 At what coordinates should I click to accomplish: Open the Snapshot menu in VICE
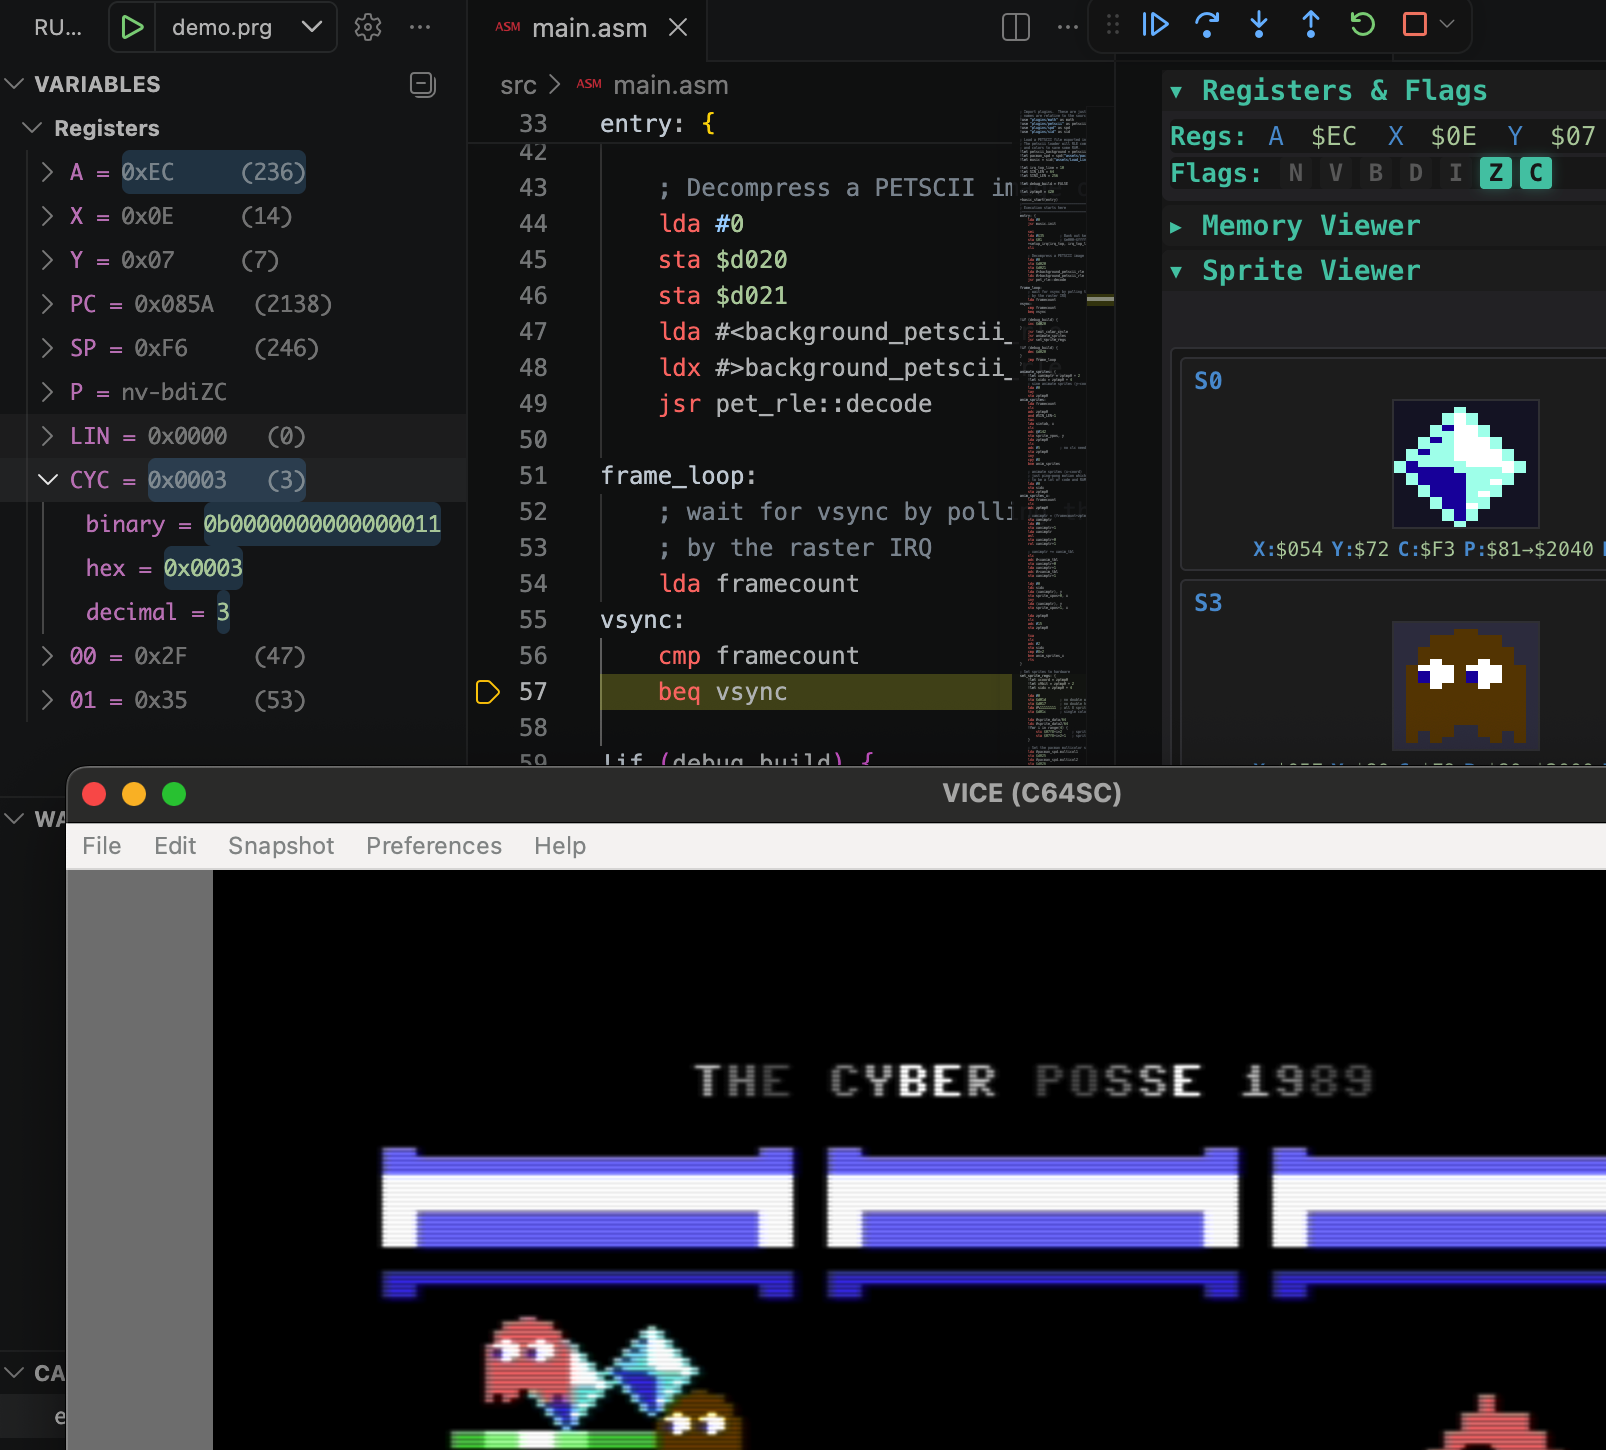pyautogui.click(x=281, y=846)
